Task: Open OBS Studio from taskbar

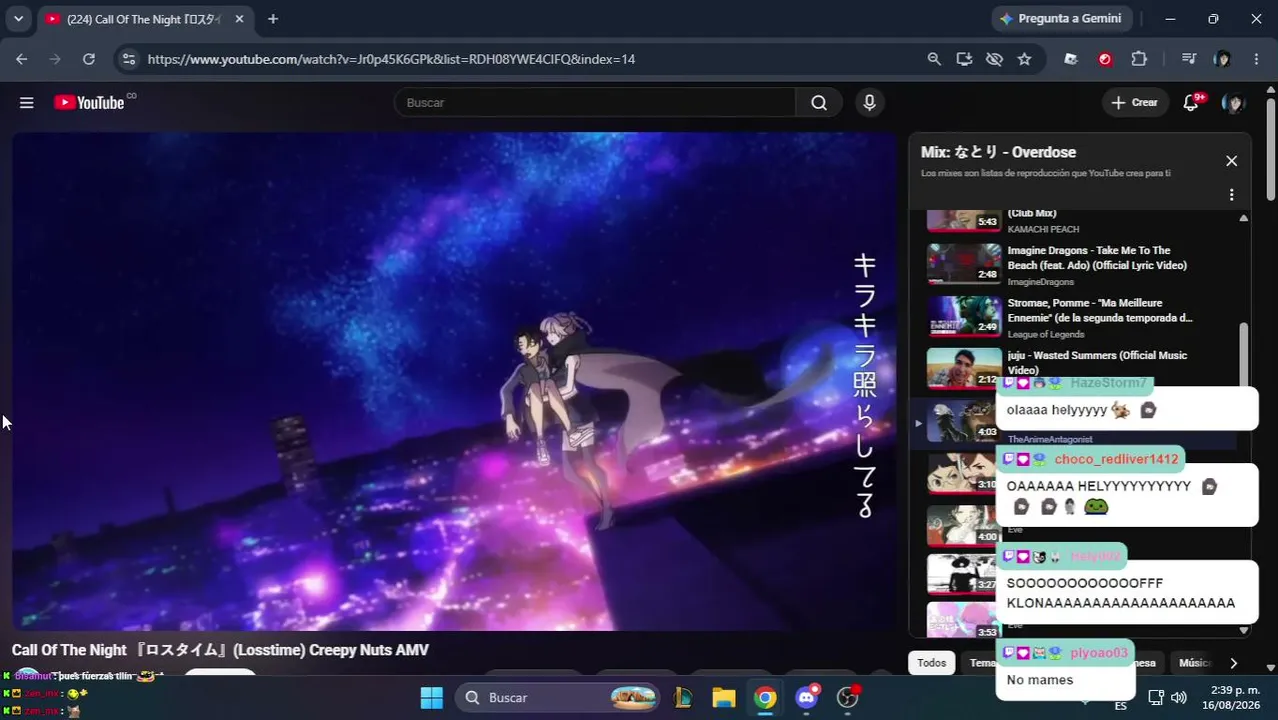Action: (x=848, y=697)
